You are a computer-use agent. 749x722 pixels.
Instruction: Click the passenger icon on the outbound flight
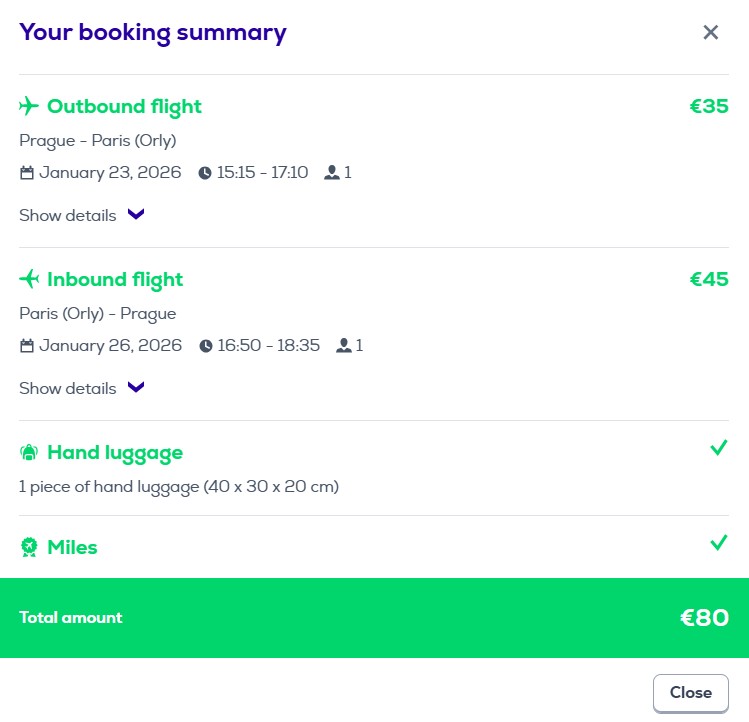coord(332,173)
